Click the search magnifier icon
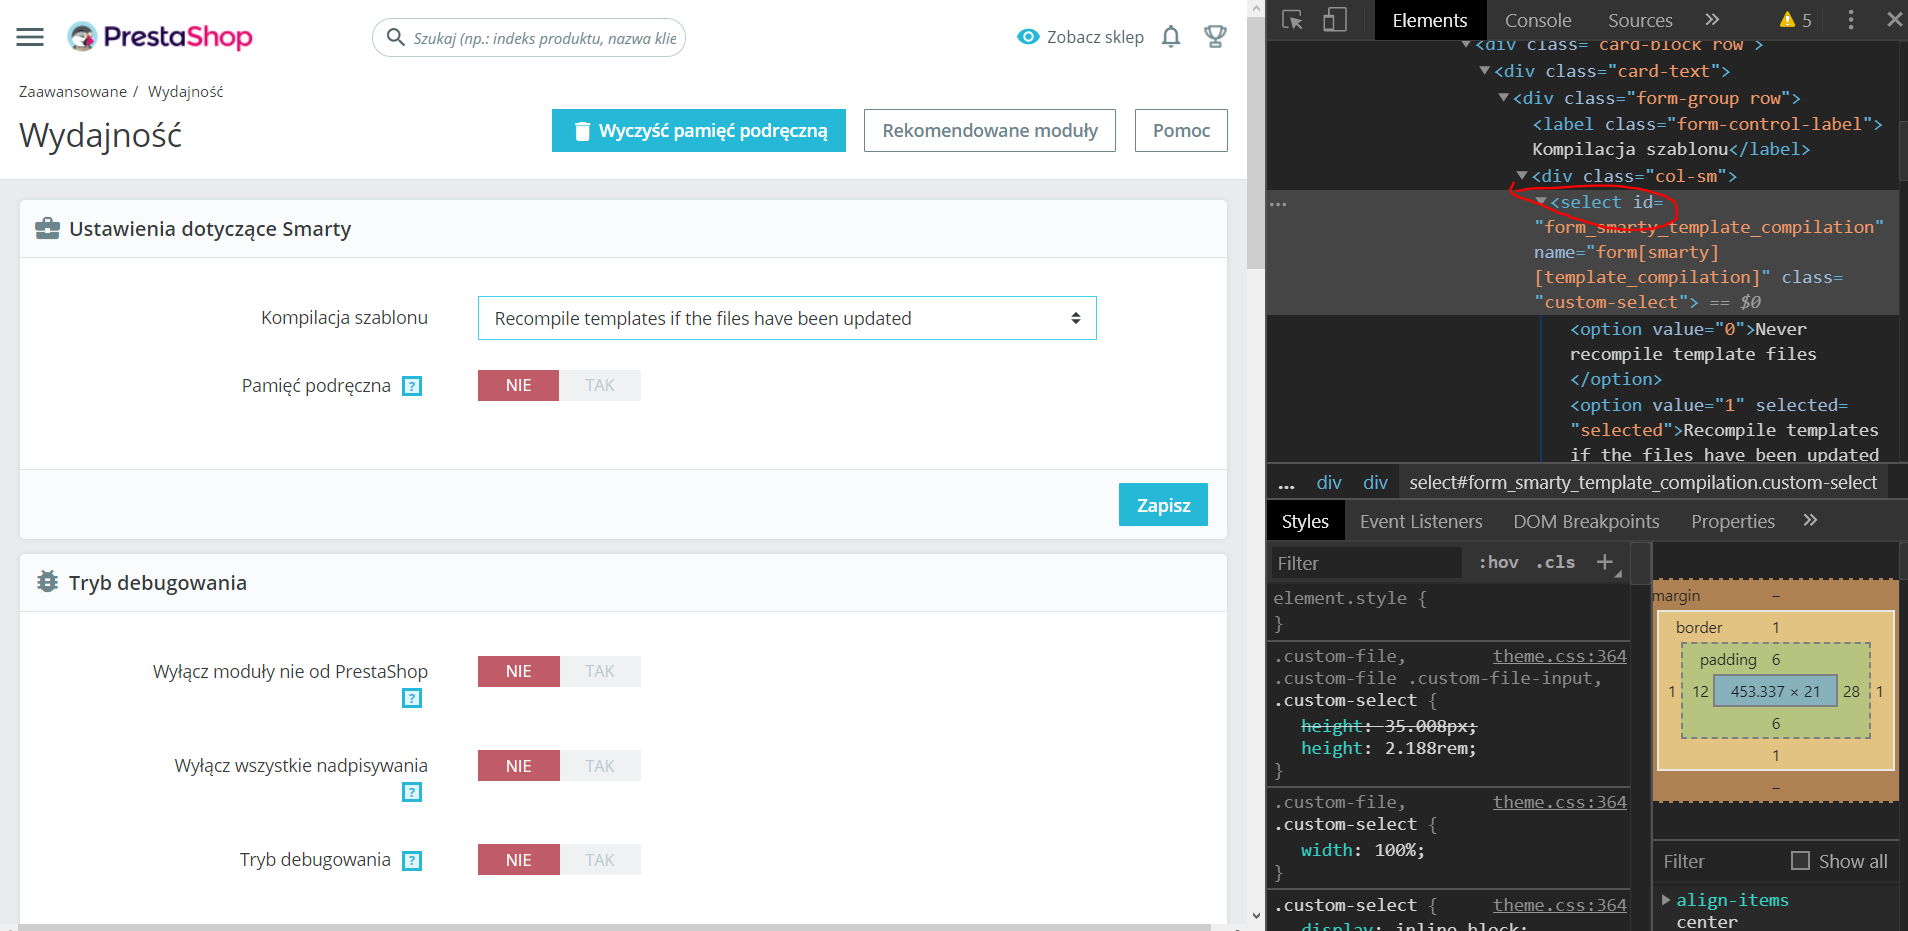Image resolution: width=1908 pixels, height=931 pixels. pyautogui.click(x=396, y=37)
